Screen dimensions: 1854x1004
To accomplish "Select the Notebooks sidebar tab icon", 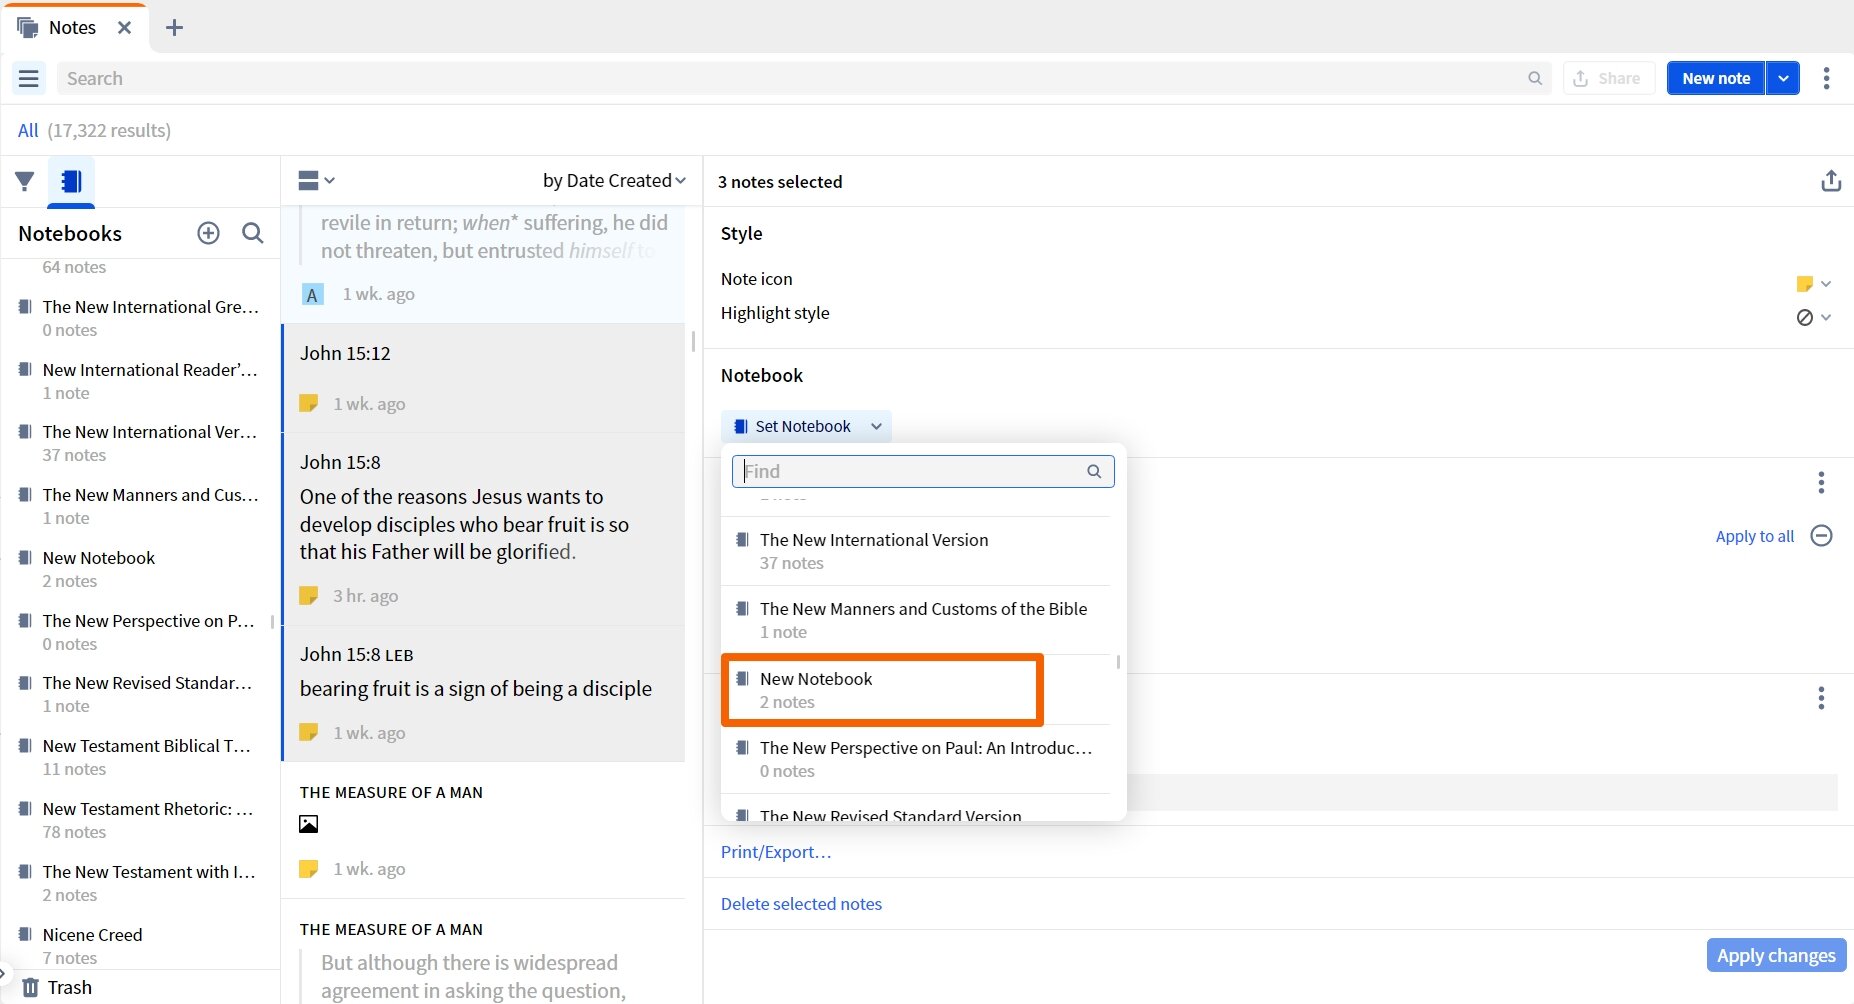I will click(x=71, y=181).
